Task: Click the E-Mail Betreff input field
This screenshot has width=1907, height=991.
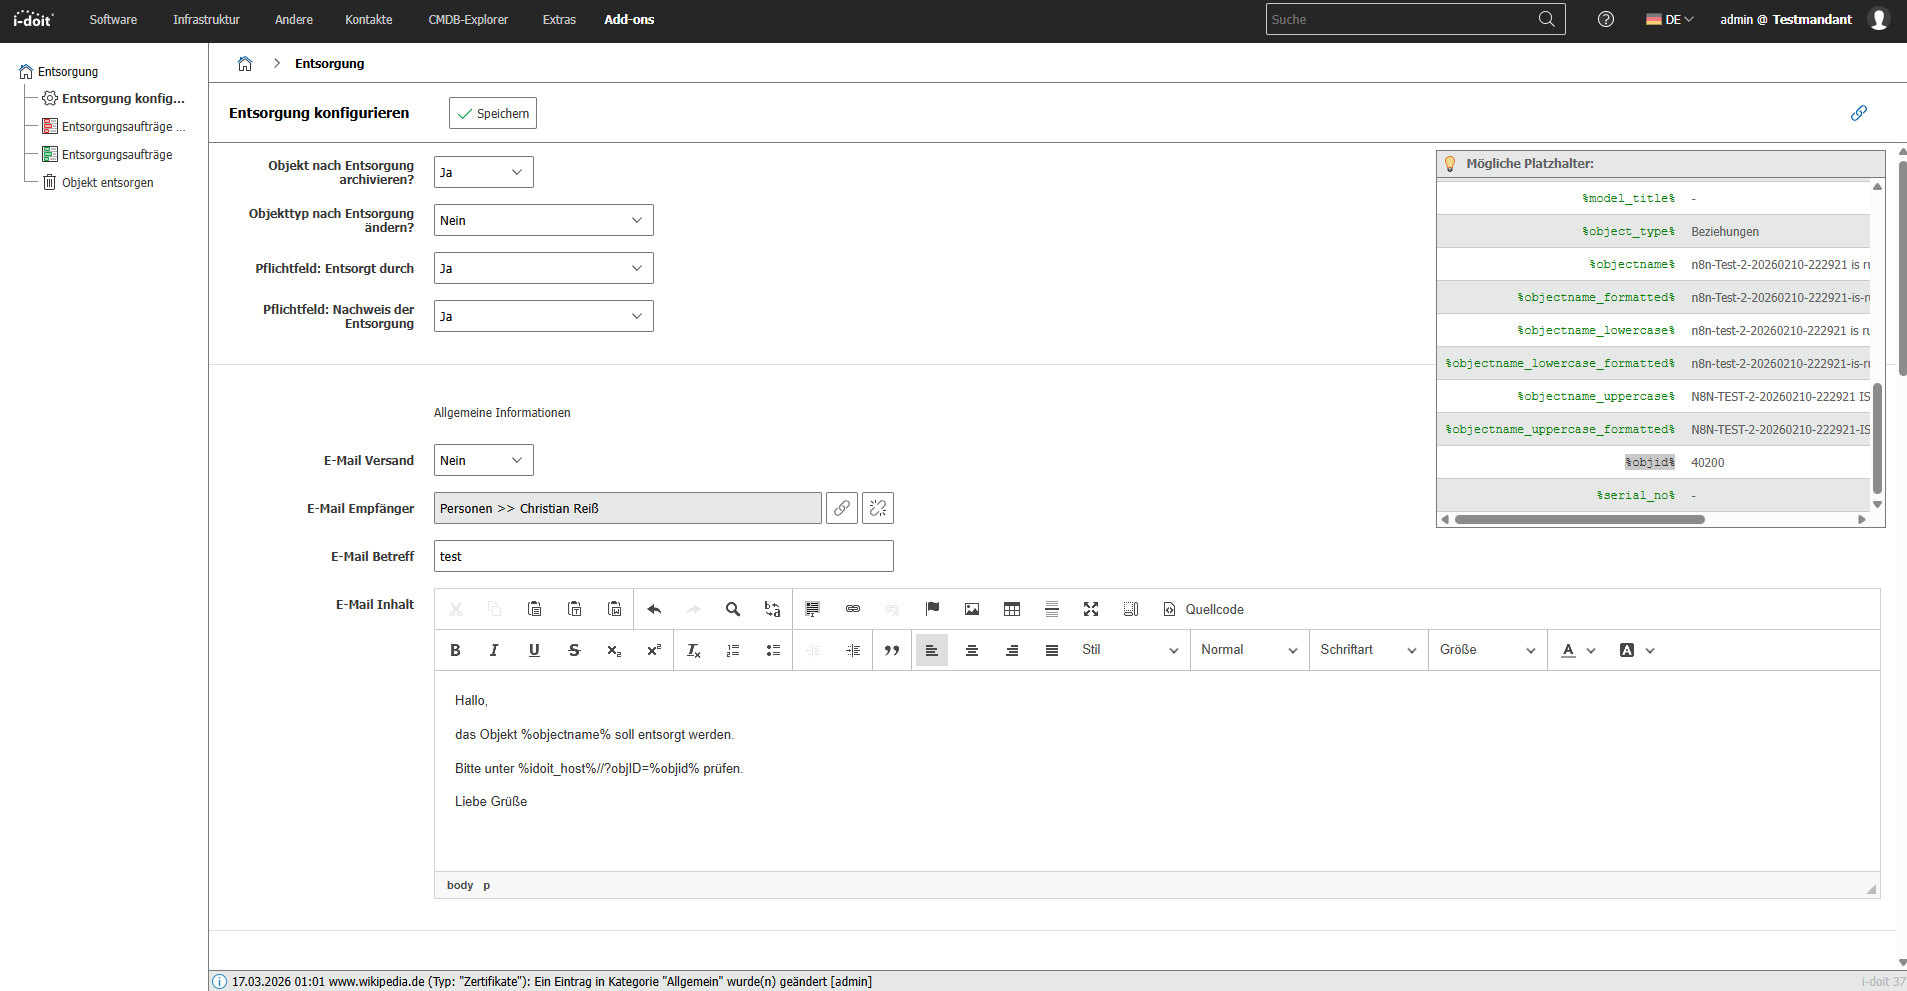Action: click(663, 556)
